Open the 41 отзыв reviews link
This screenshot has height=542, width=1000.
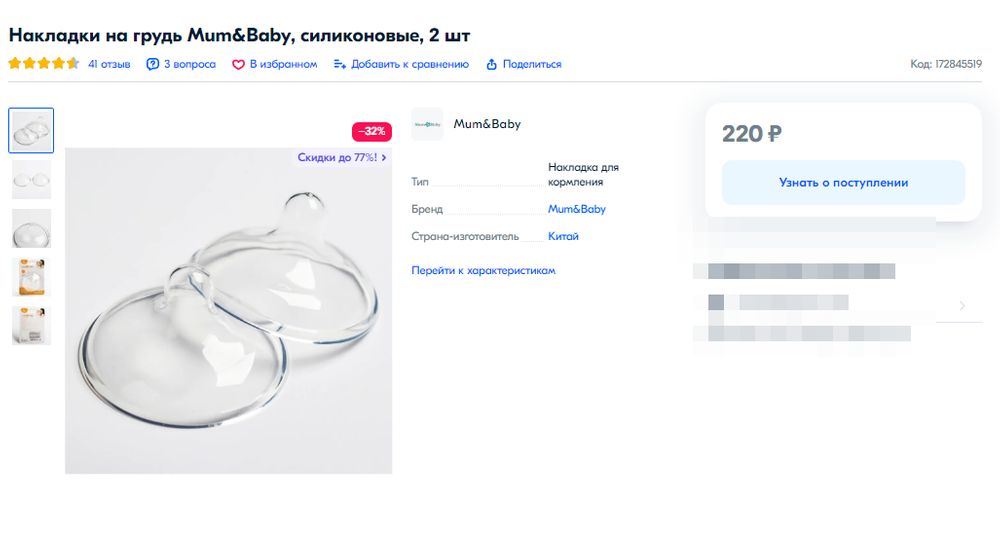click(109, 64)
